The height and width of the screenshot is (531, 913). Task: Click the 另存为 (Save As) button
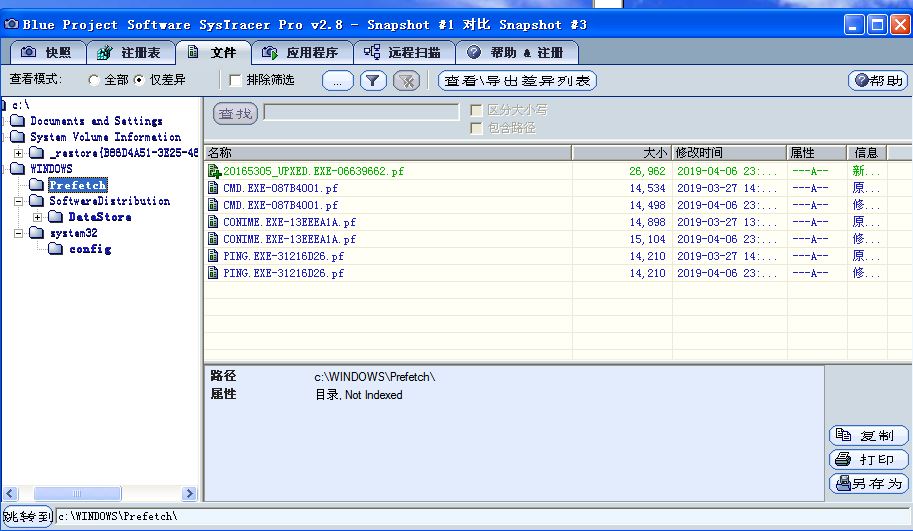(x=869, y=483)
